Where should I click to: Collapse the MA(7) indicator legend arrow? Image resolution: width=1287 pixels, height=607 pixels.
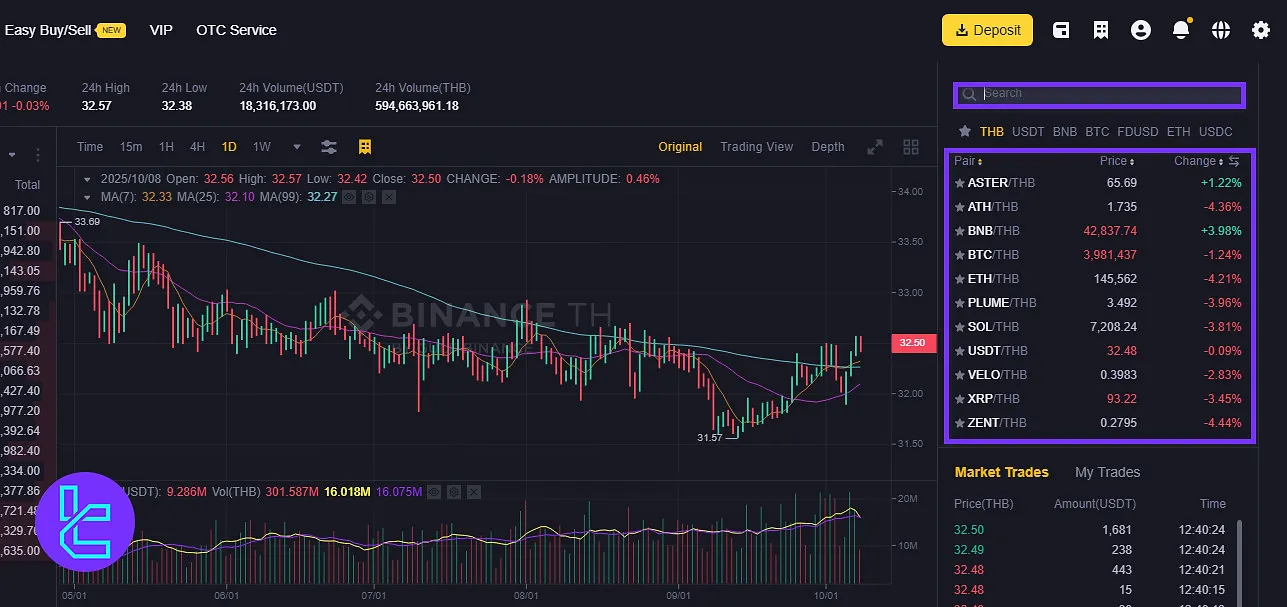[x=89, y=197]
